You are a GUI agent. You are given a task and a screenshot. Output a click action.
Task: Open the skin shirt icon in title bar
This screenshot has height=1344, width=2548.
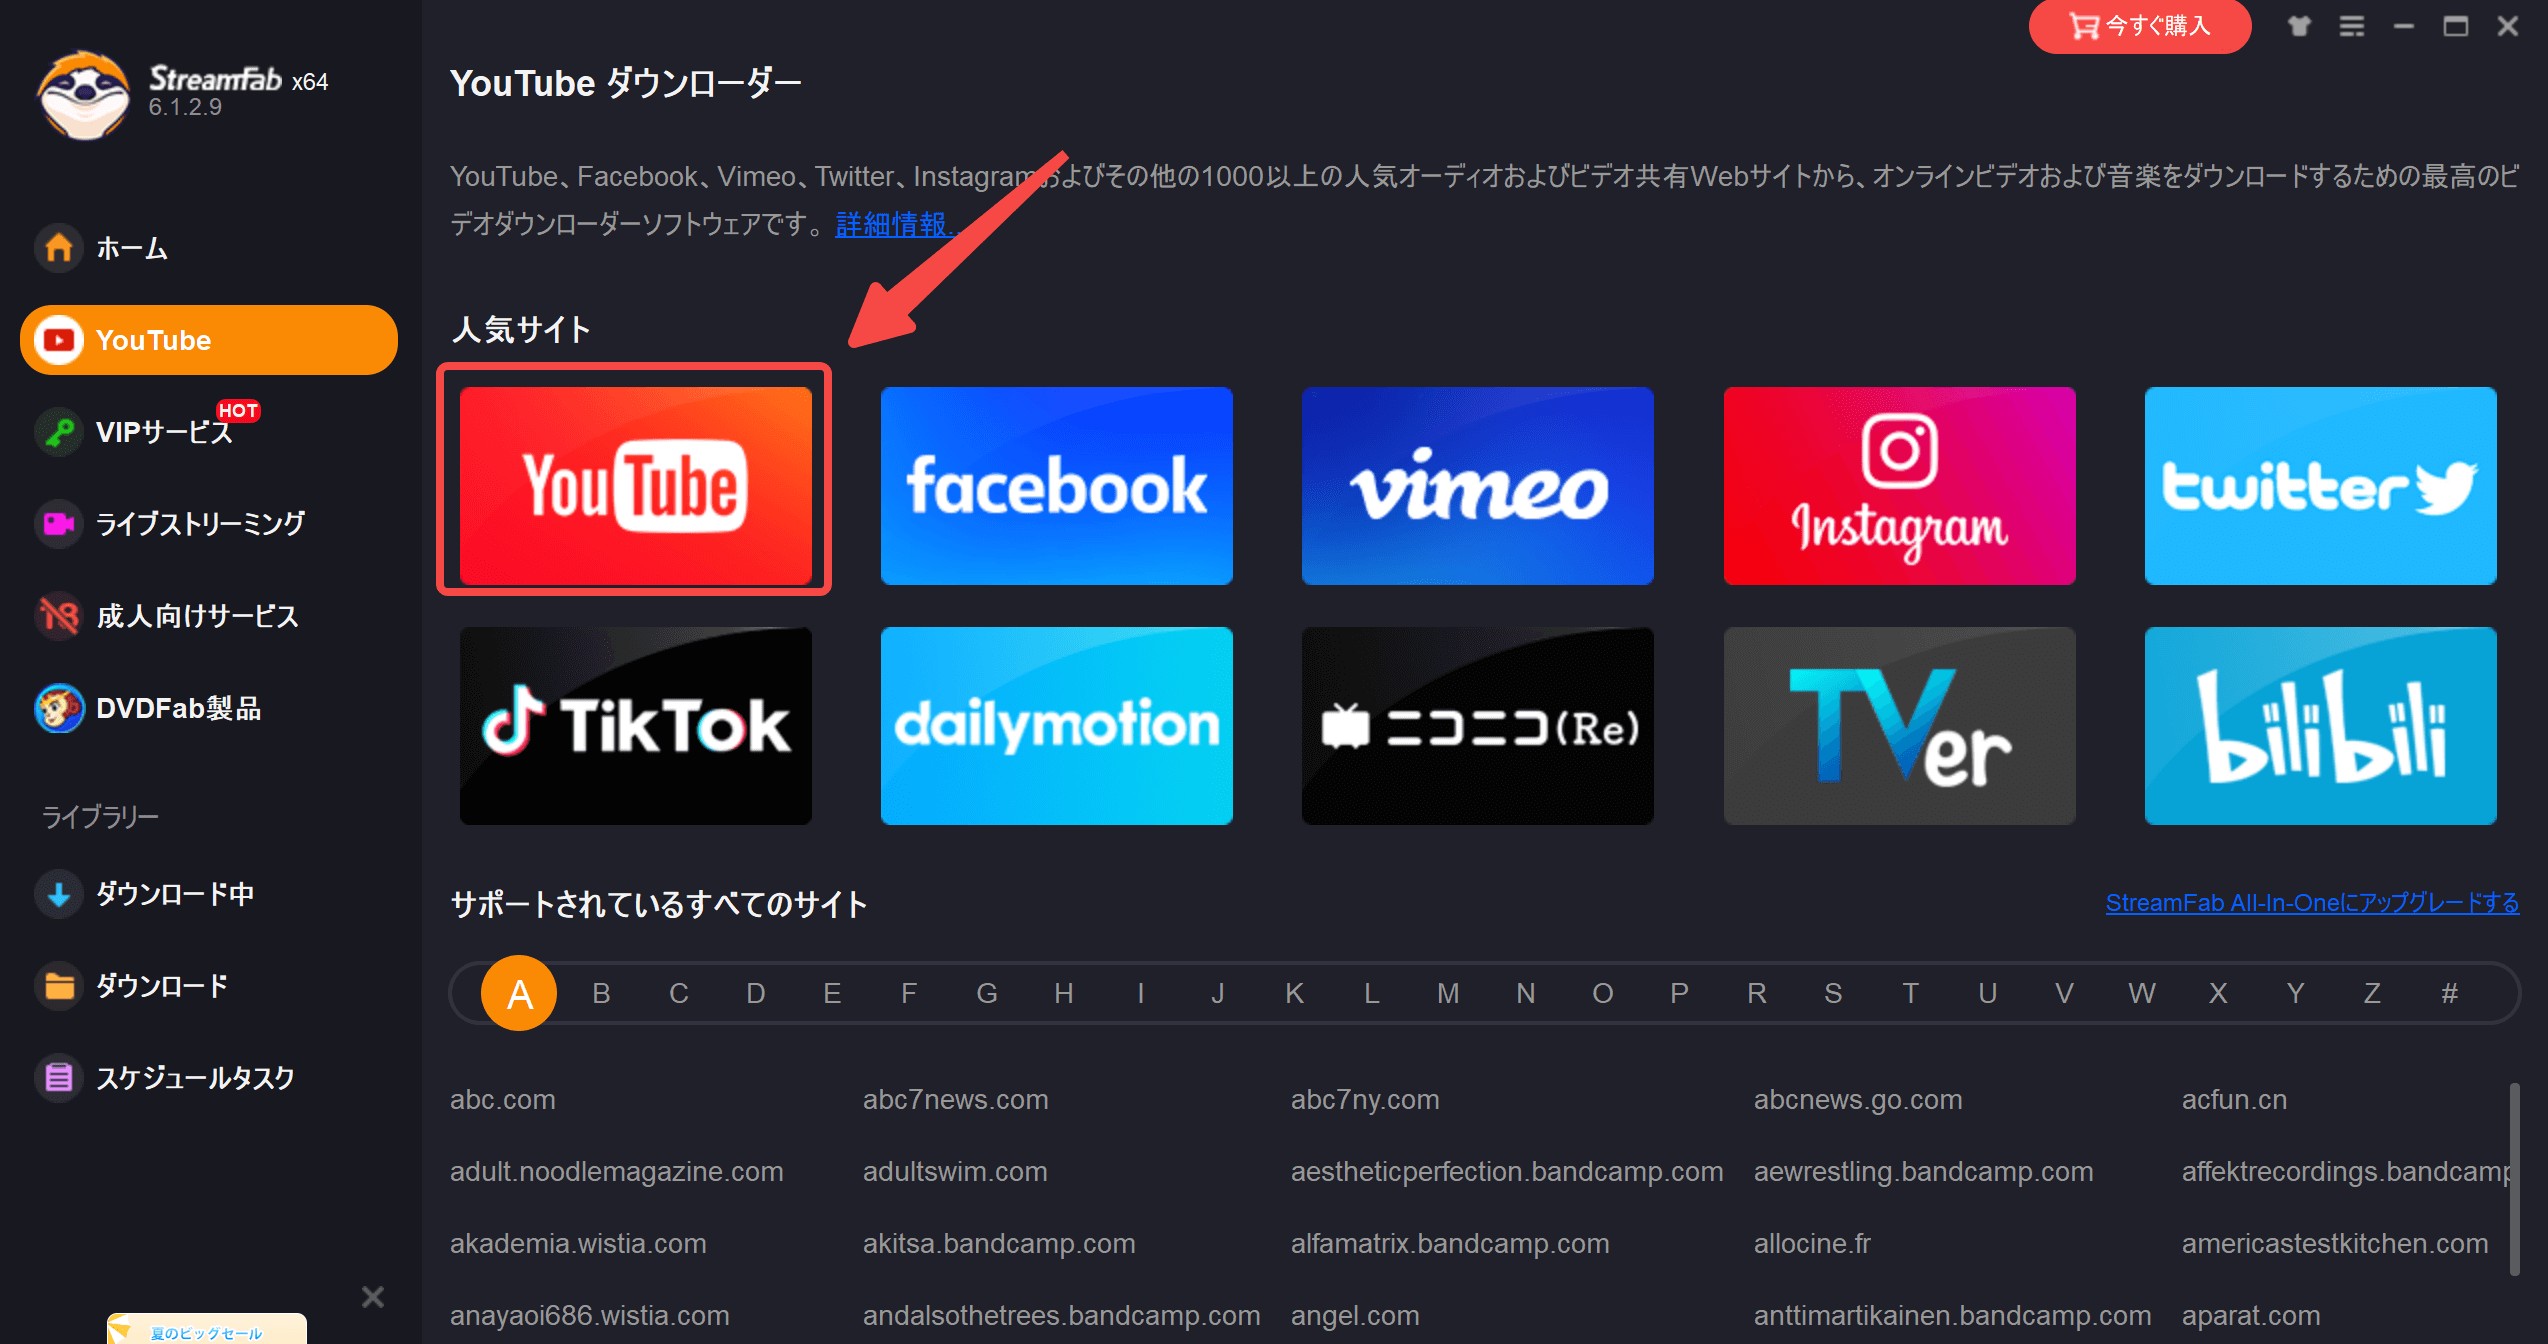pyautogui.click(x=2300, y=26)
